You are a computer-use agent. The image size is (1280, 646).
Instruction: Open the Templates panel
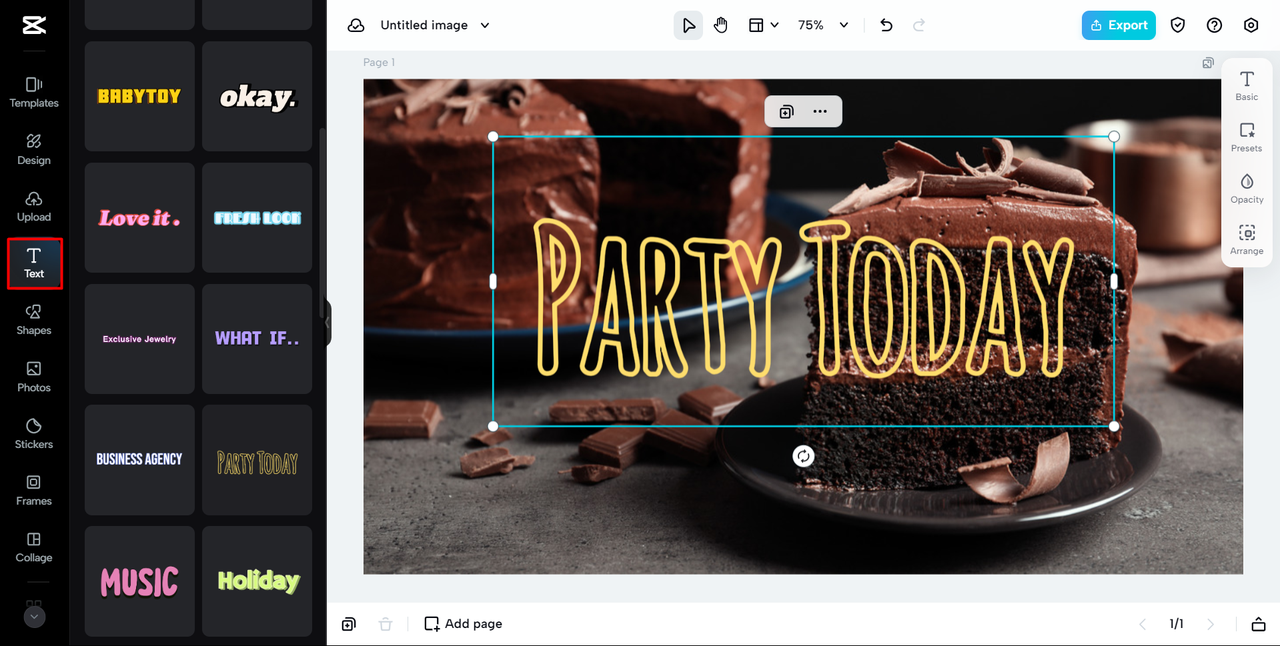34,92
